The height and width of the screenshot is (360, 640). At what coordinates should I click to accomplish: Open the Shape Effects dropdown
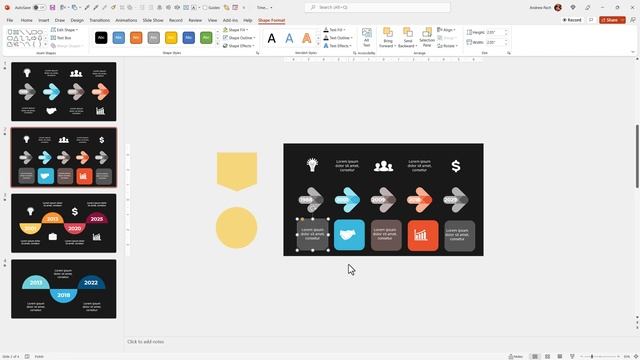point(239,46)
